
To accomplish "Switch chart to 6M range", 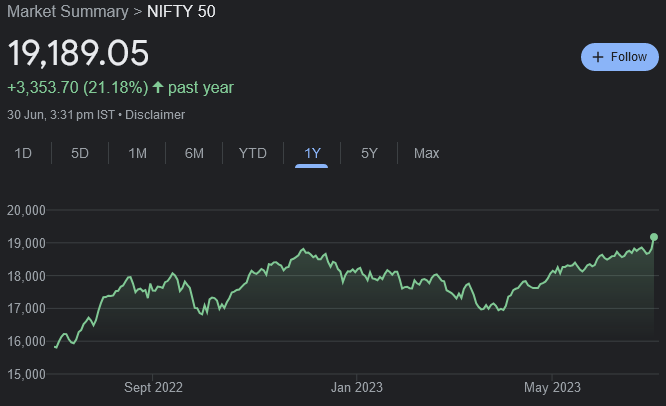I will [194, 153].
